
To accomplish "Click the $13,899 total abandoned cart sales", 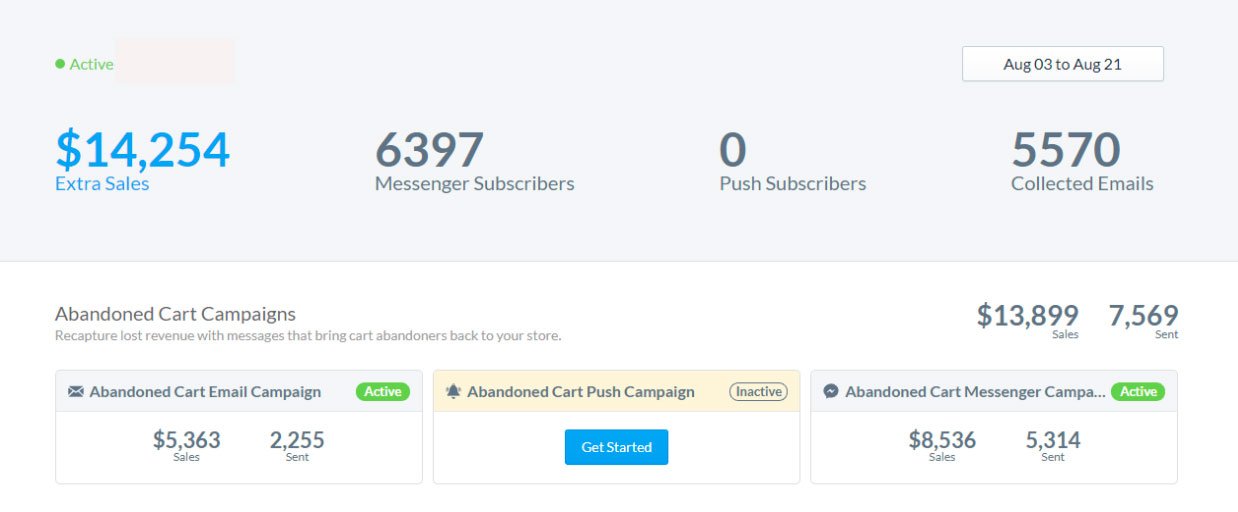I will [x=1028, y=316].
